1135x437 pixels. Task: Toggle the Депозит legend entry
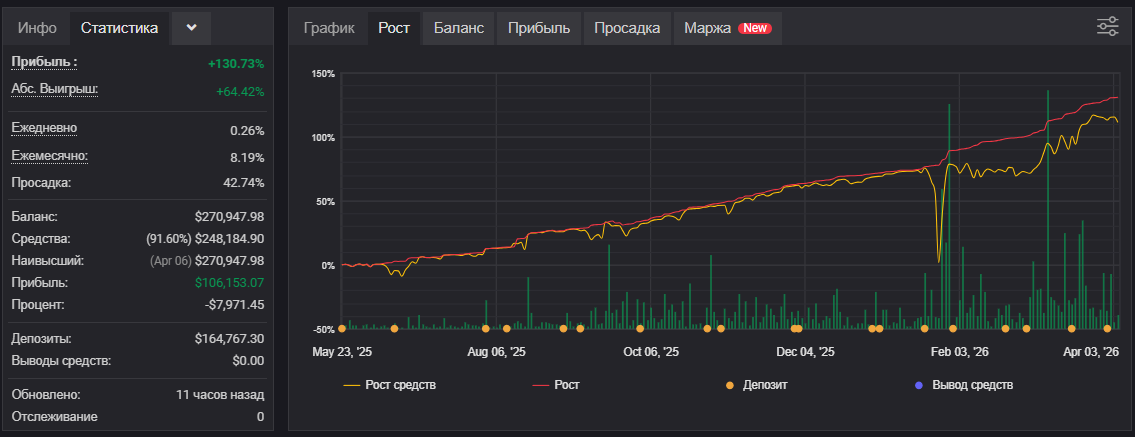pyautogui.click(x=755, y=385)
